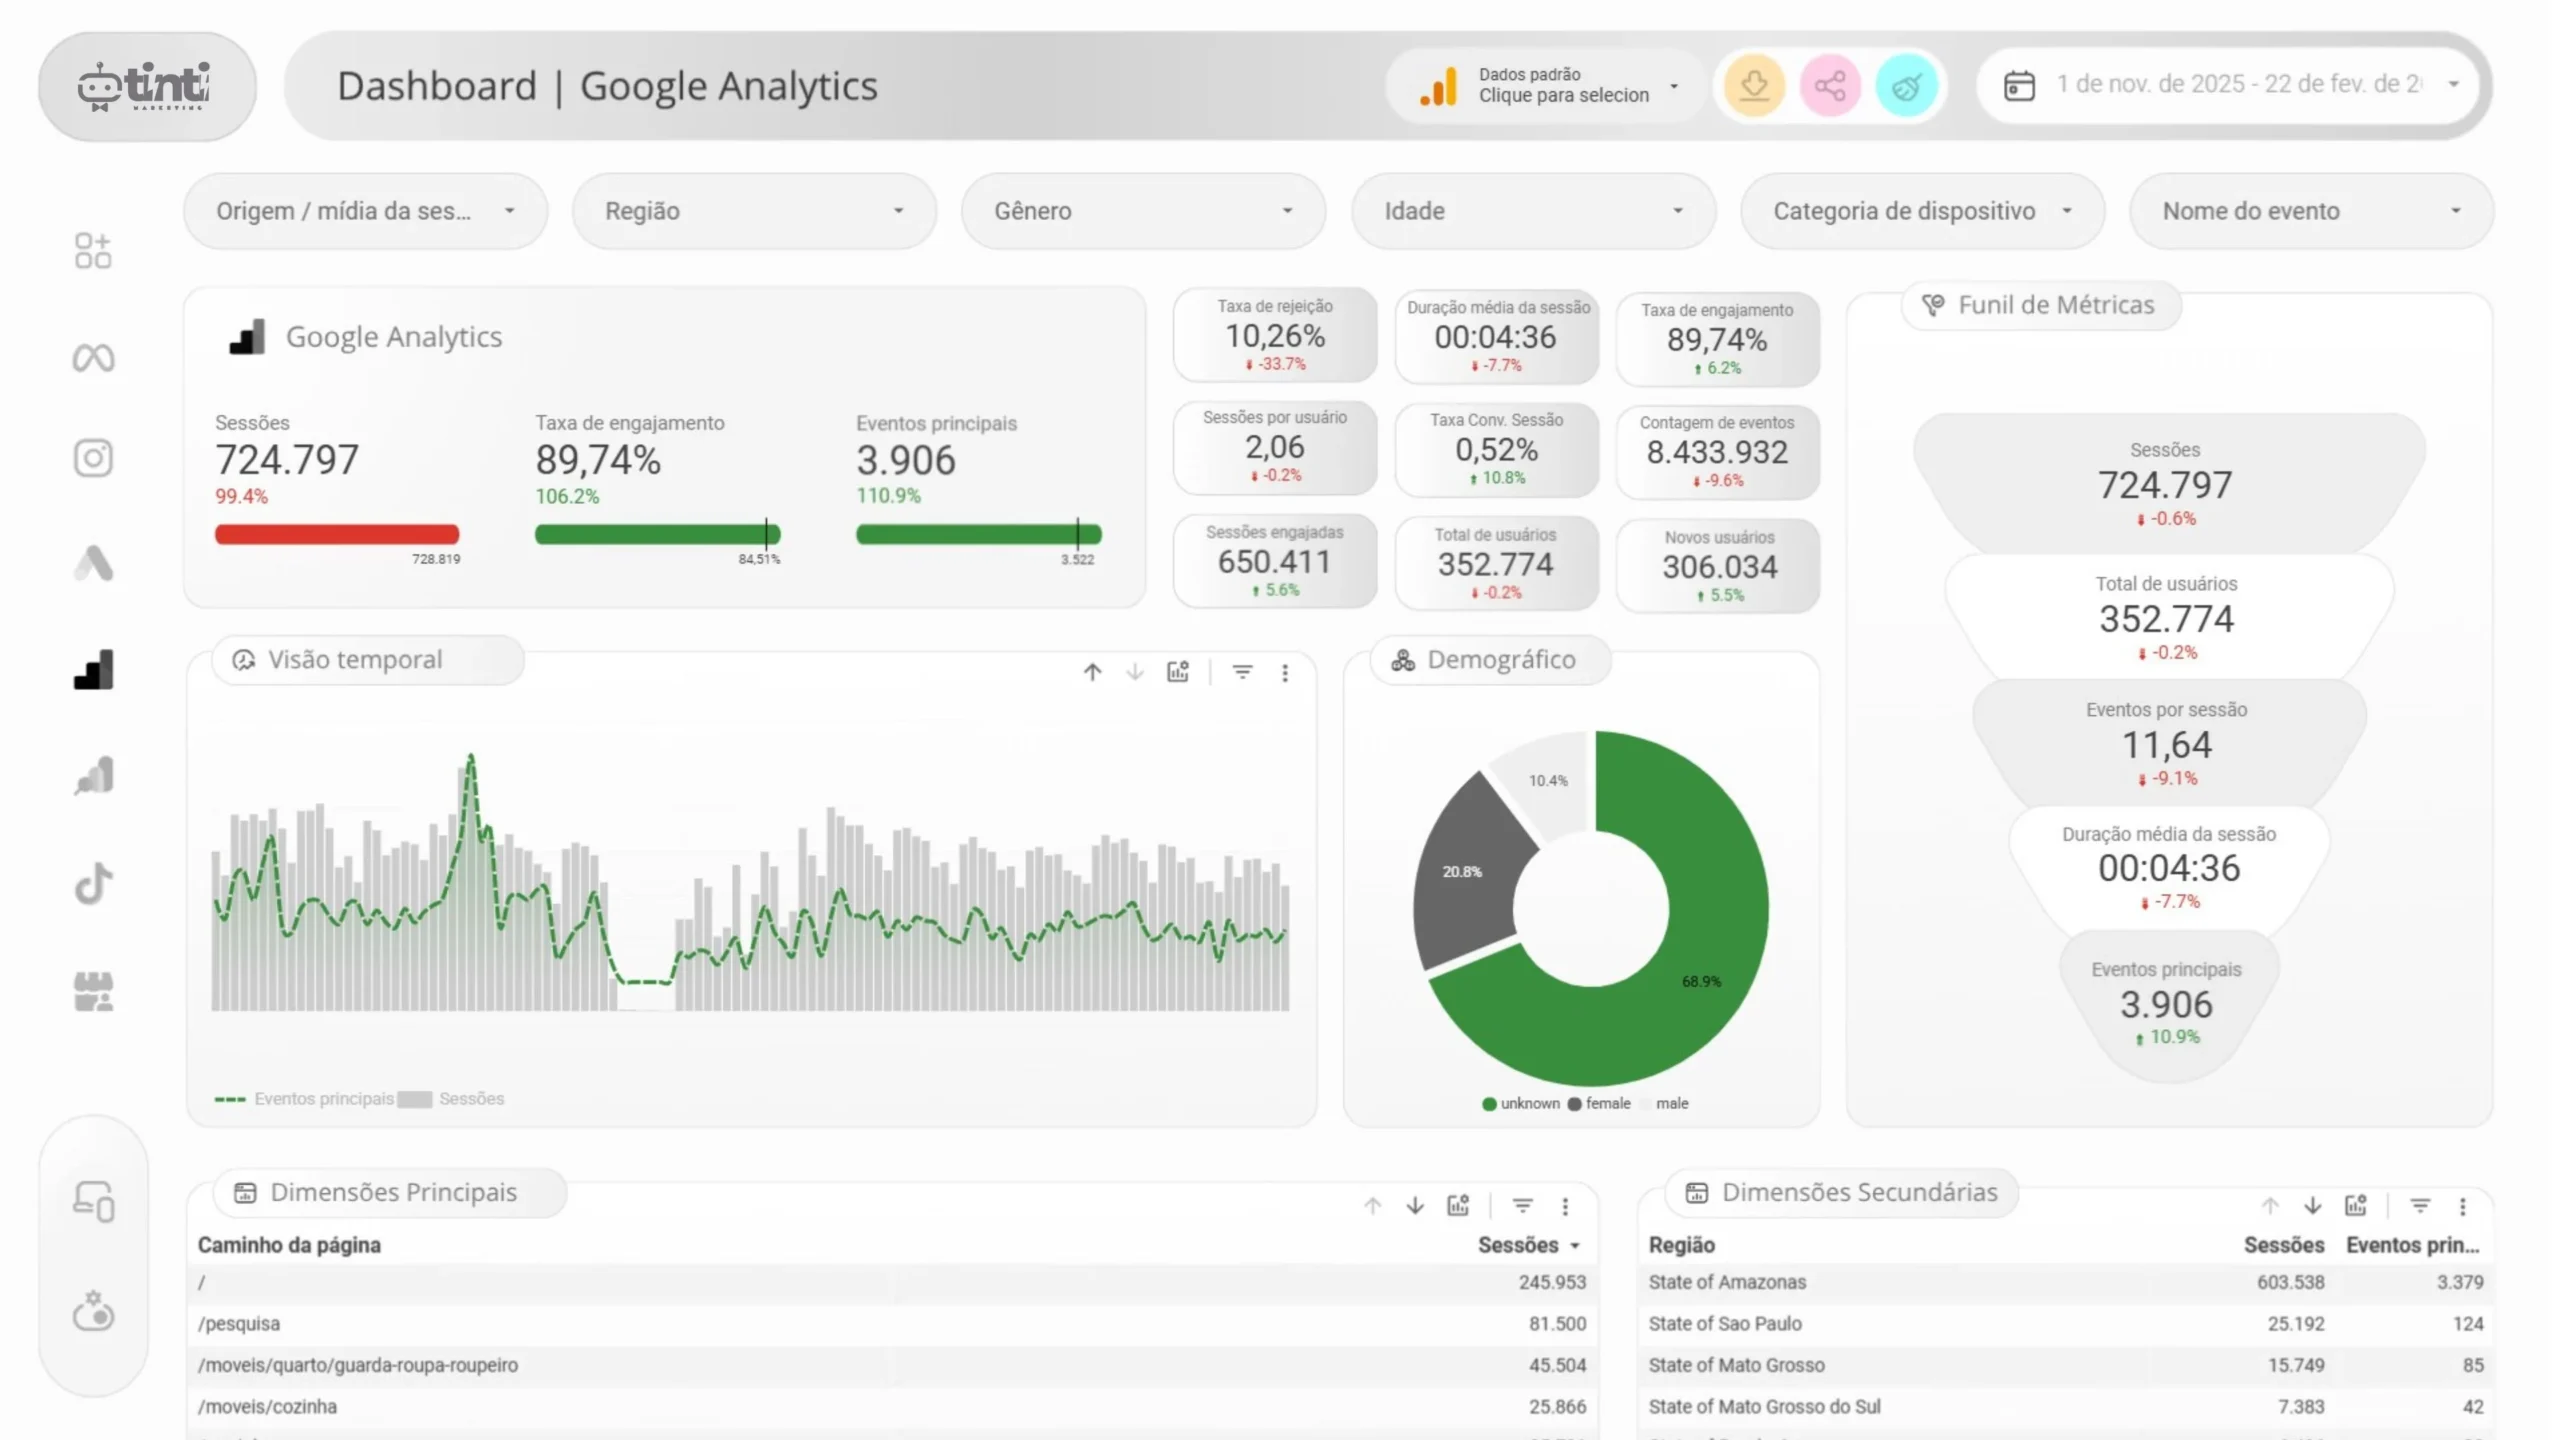The height and width of the screenshot is (1440, 2560).
Task: Click the tinti marketing logo
Action: coord(147,86)
